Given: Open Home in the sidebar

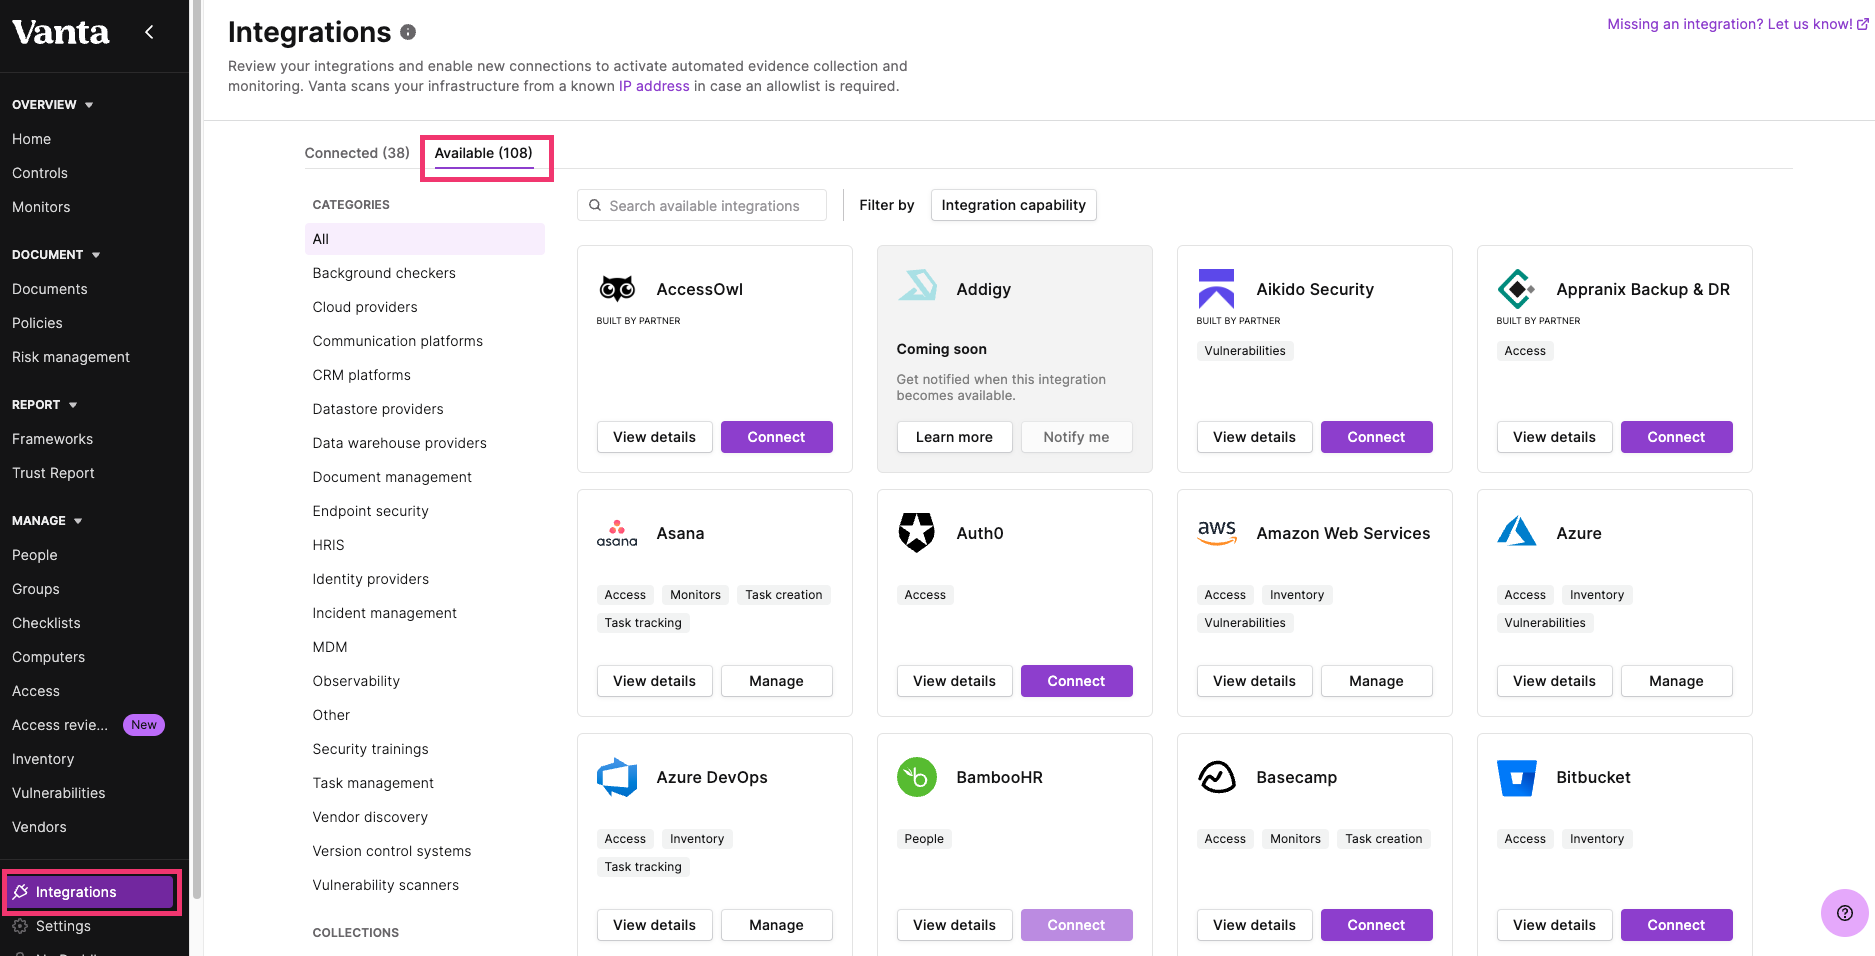Looking at the screenshot, I should tap(31, 139).
